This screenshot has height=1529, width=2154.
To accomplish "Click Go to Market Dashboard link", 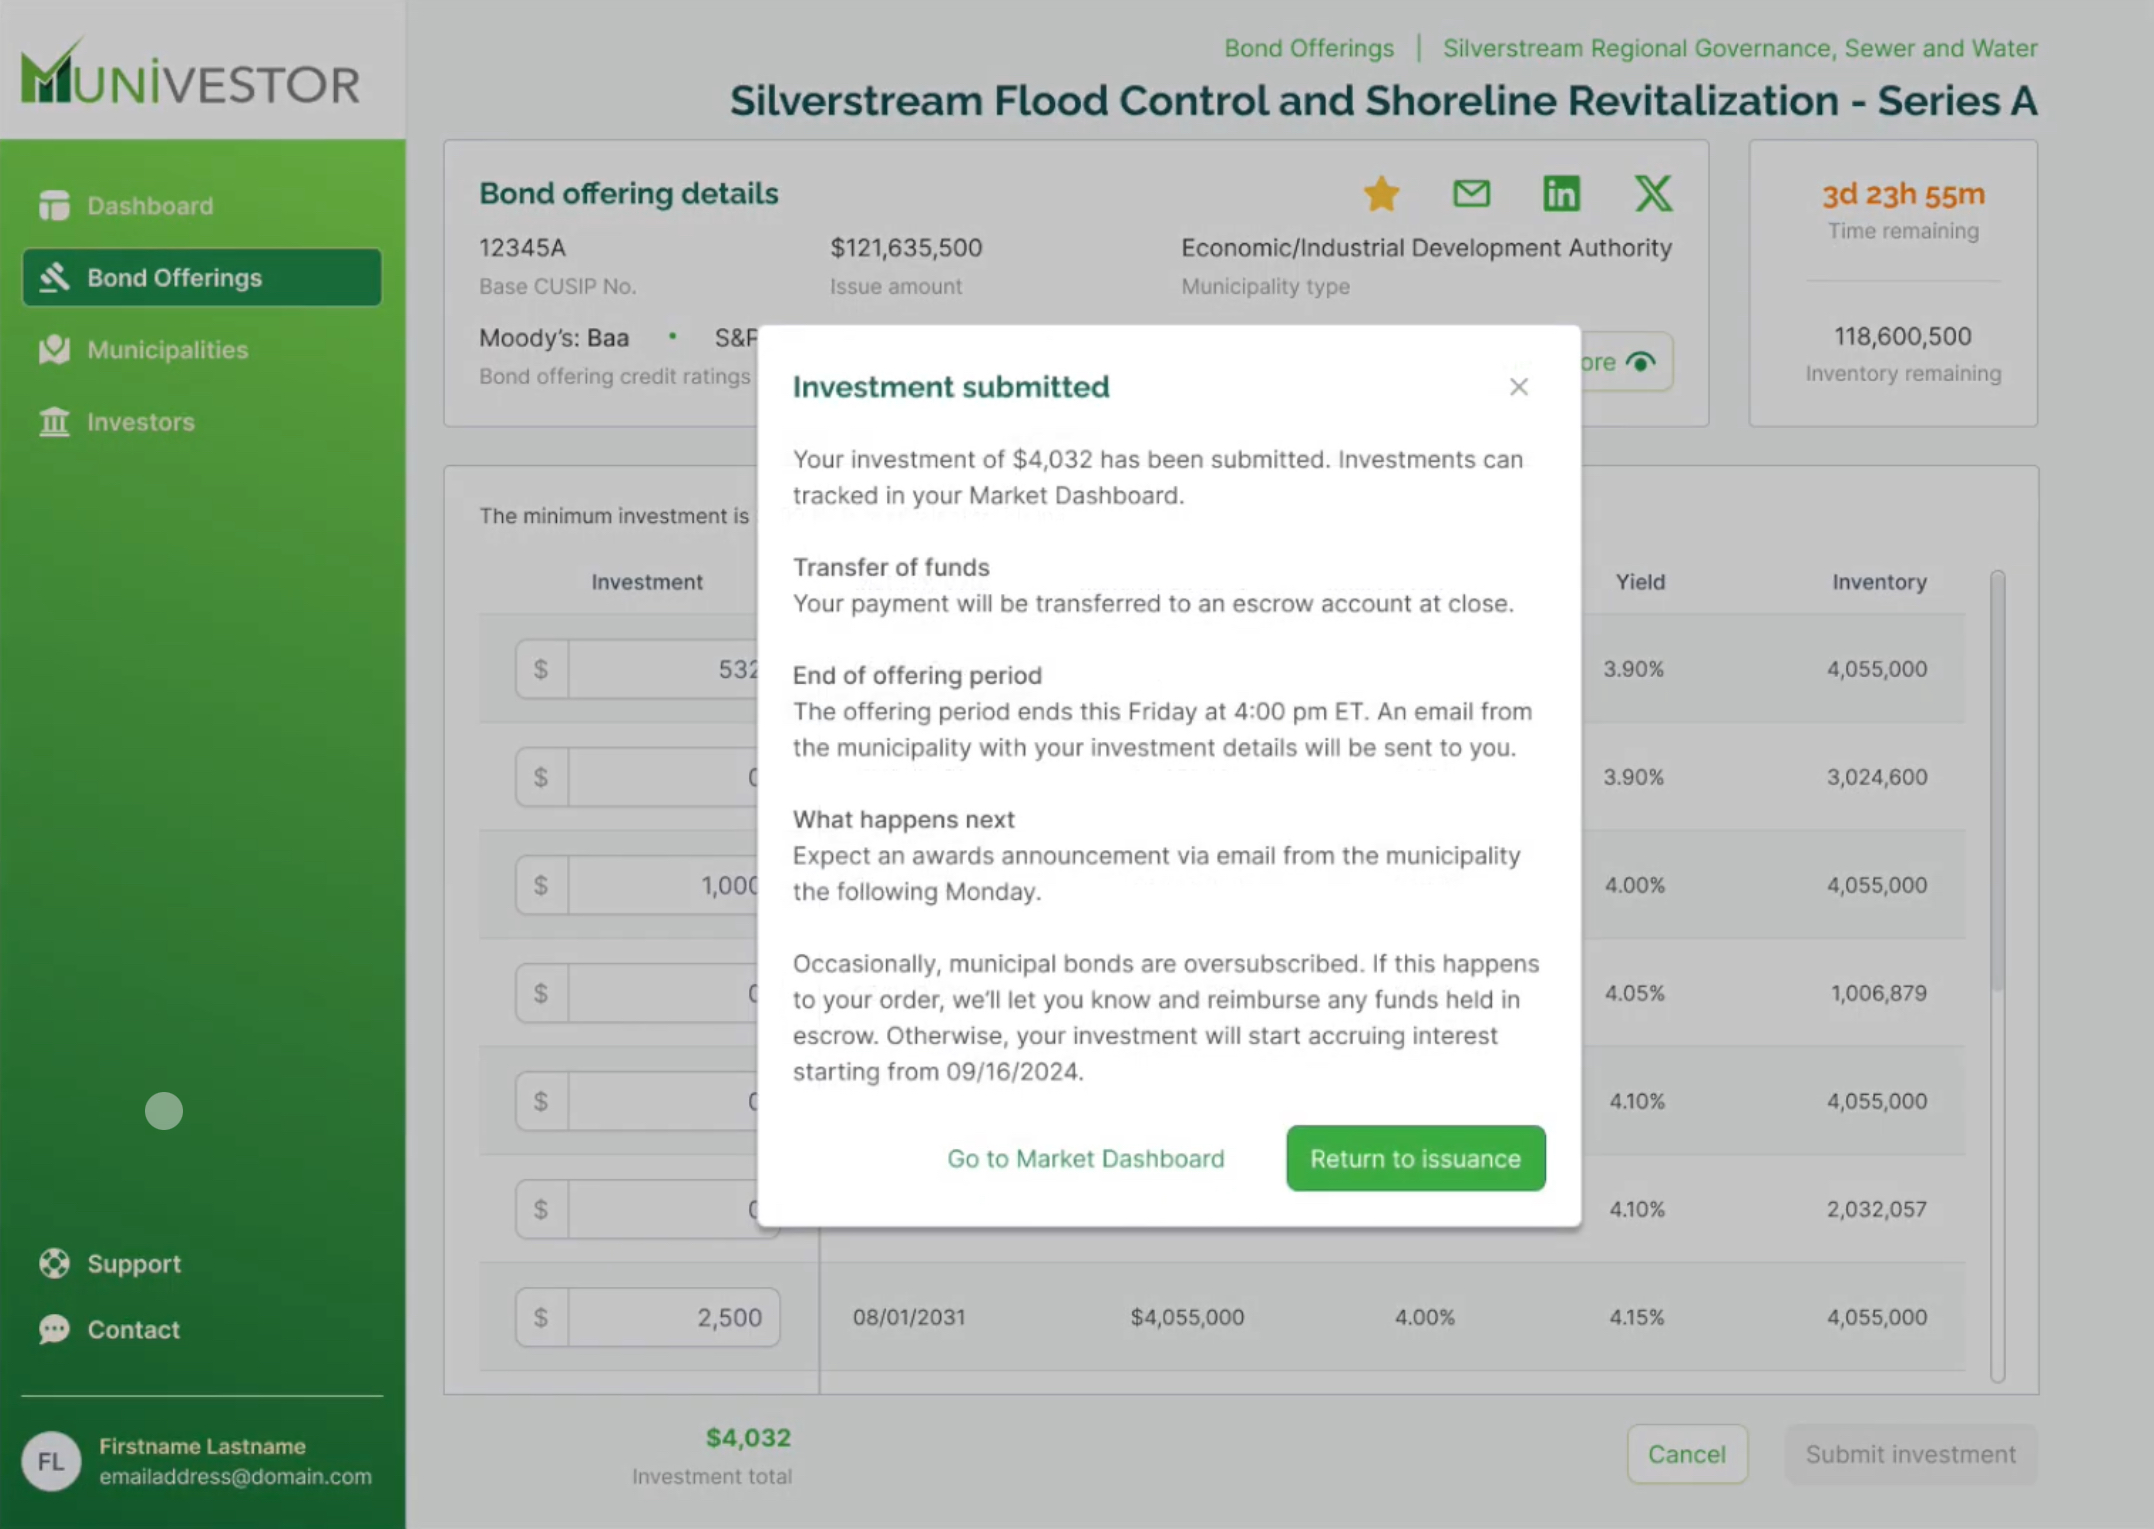I will coord(1085,1158).
